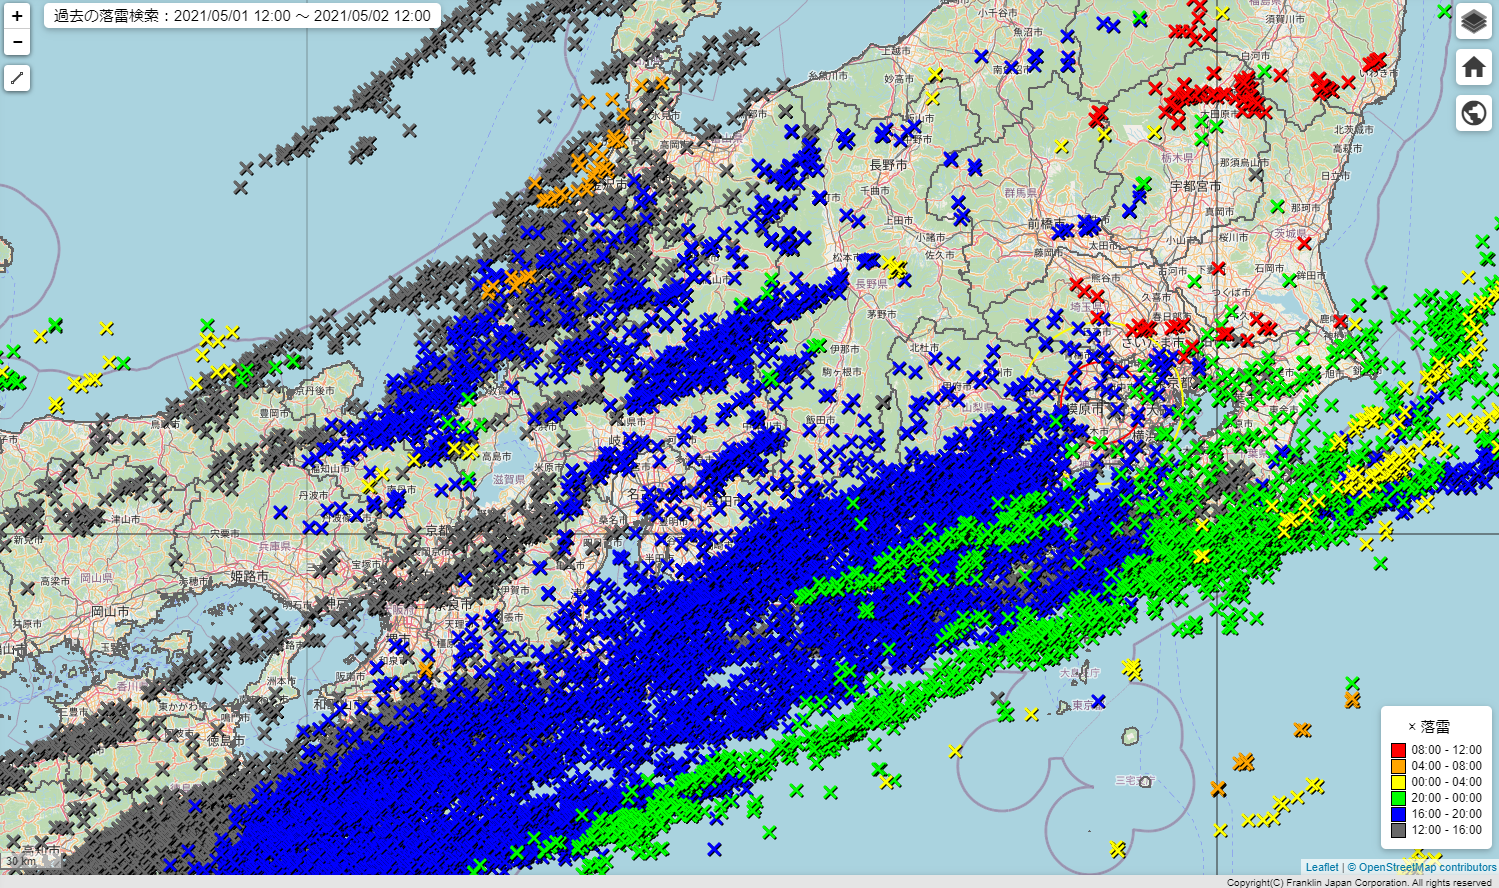Open the OpenStreetMap contributors link
The height and width of the screenshot is (888, 1499).
point(1427,867)
